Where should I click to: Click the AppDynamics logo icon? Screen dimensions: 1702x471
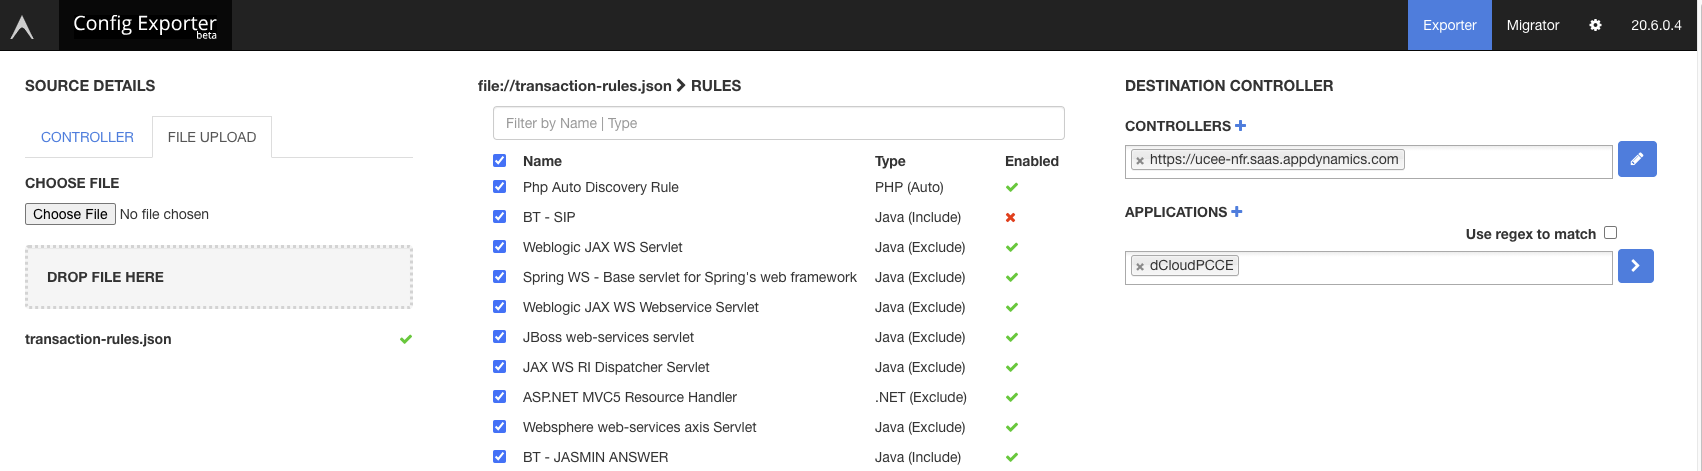22,27
